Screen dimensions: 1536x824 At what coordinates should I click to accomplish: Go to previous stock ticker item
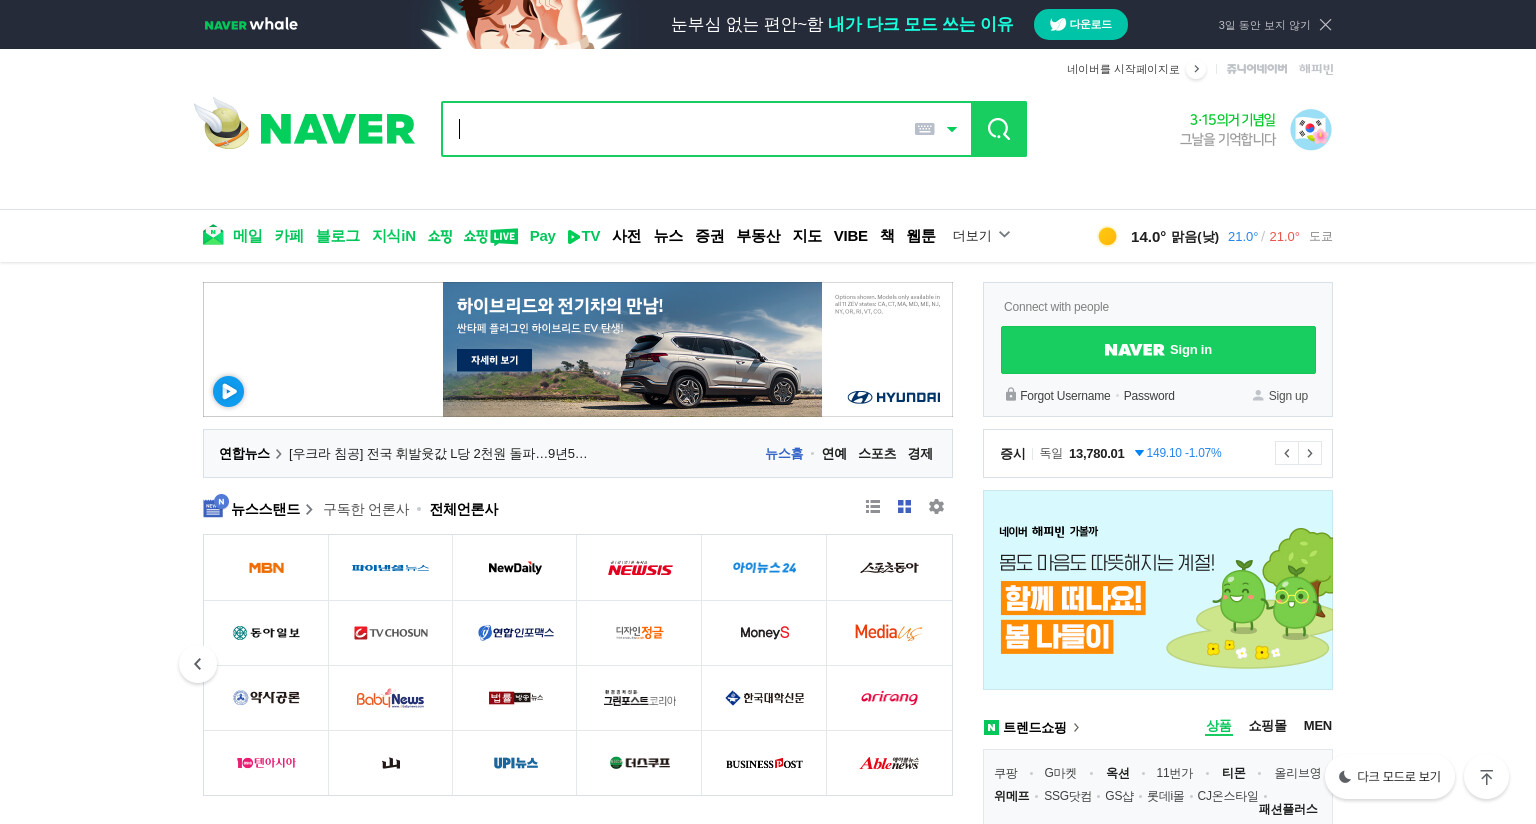tap(1287, 453)
